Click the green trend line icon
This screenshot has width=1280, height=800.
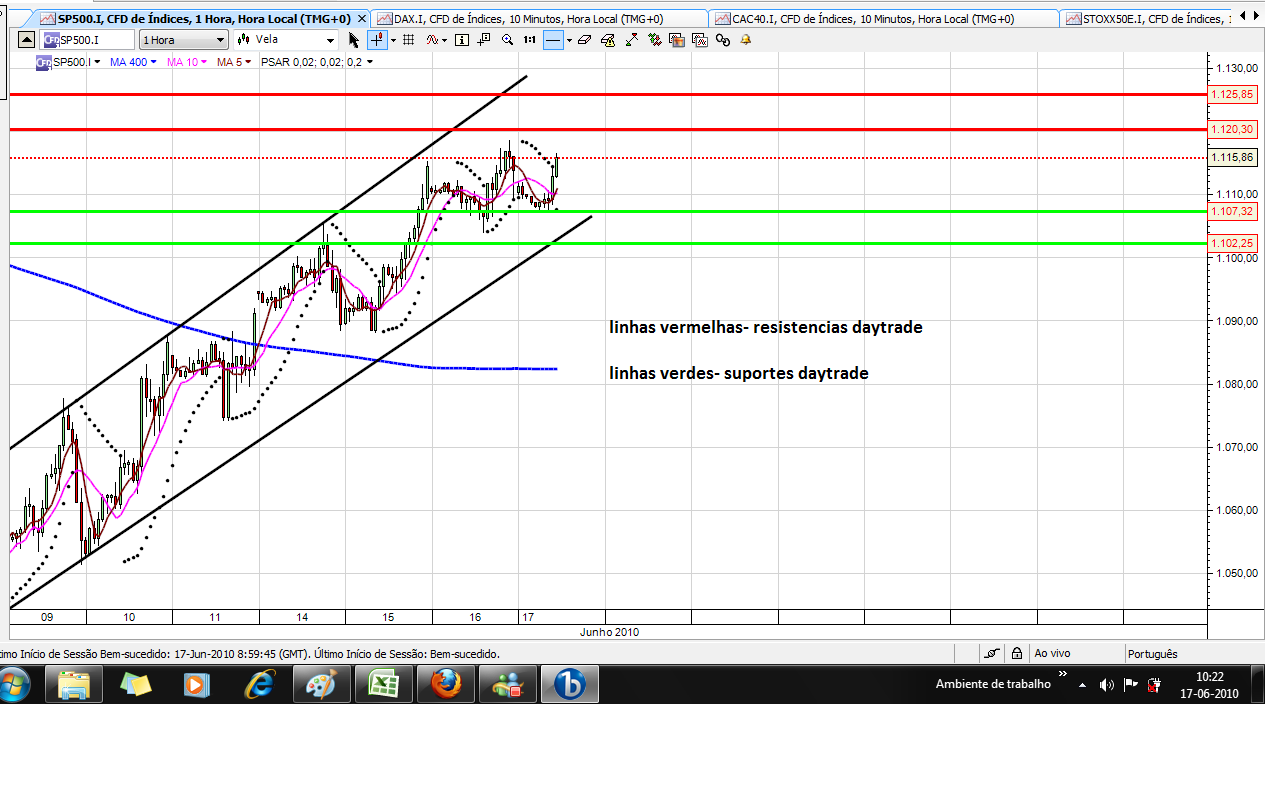tap(632, 39)
